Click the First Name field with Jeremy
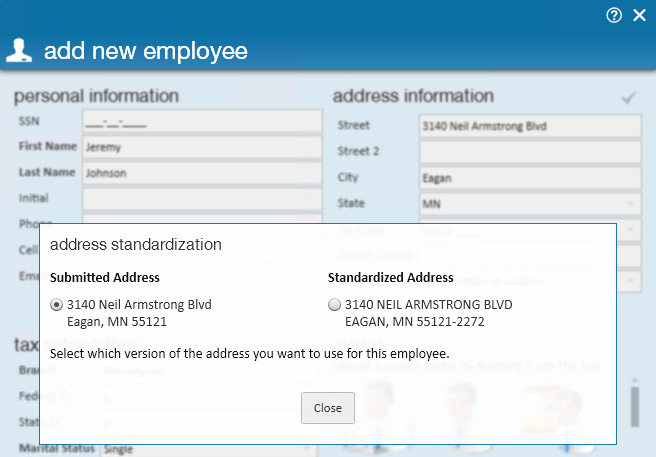 tap(202, 147)
